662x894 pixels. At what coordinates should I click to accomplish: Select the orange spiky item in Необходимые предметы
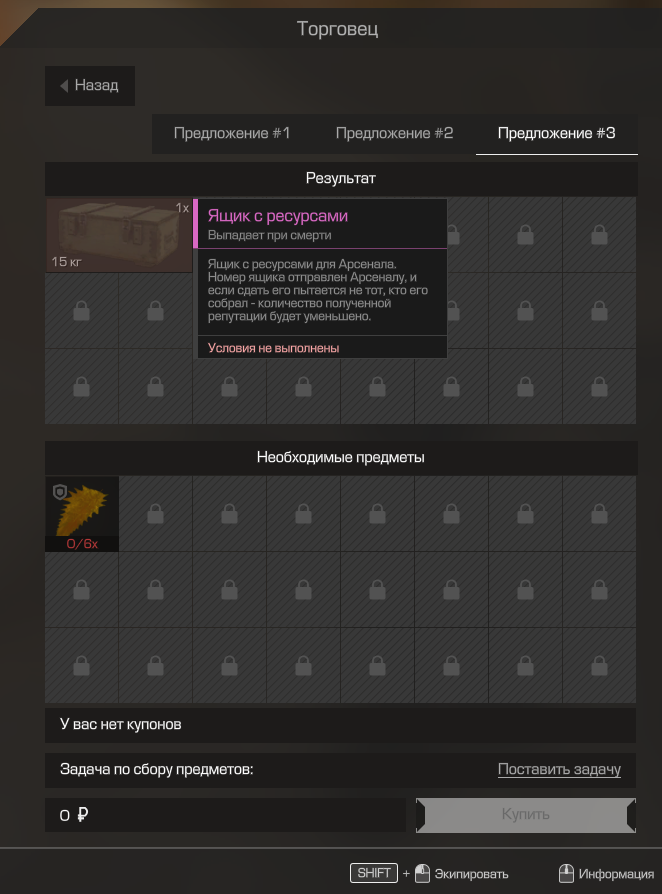coord(82,514)
